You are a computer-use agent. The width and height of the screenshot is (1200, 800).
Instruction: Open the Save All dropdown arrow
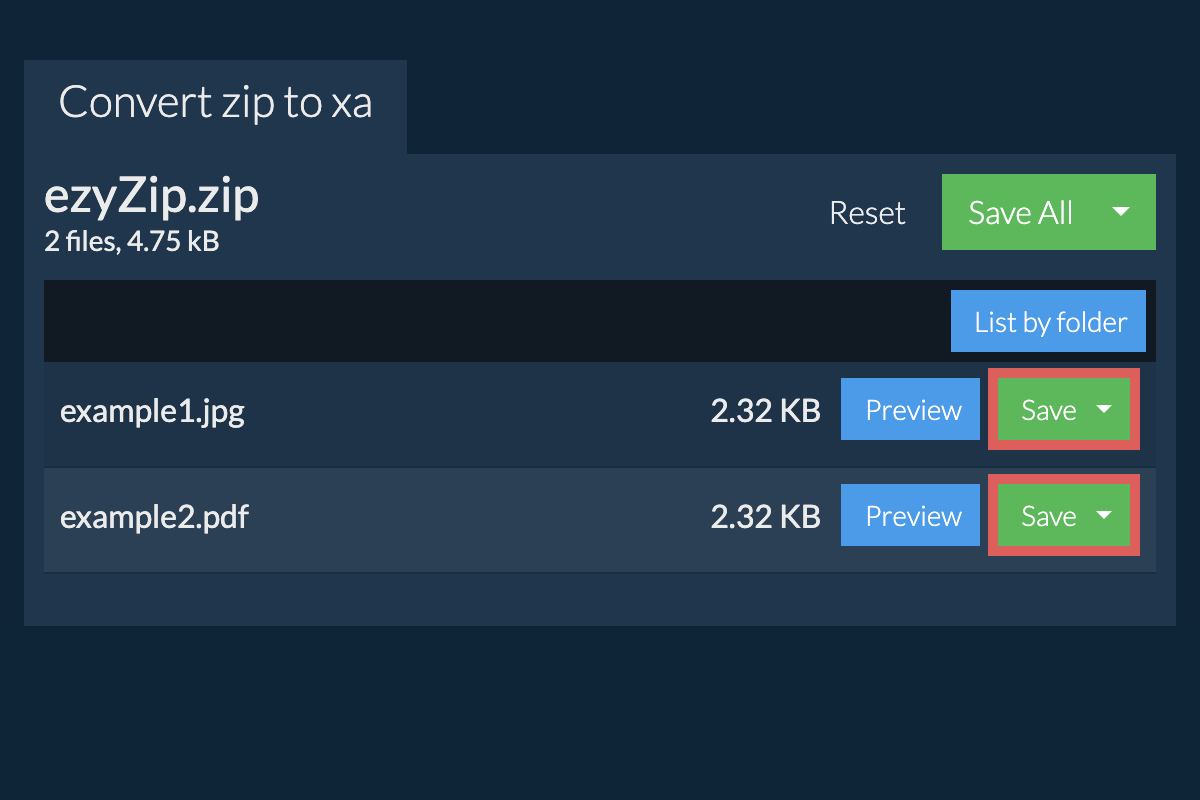tap(1121, 212)
